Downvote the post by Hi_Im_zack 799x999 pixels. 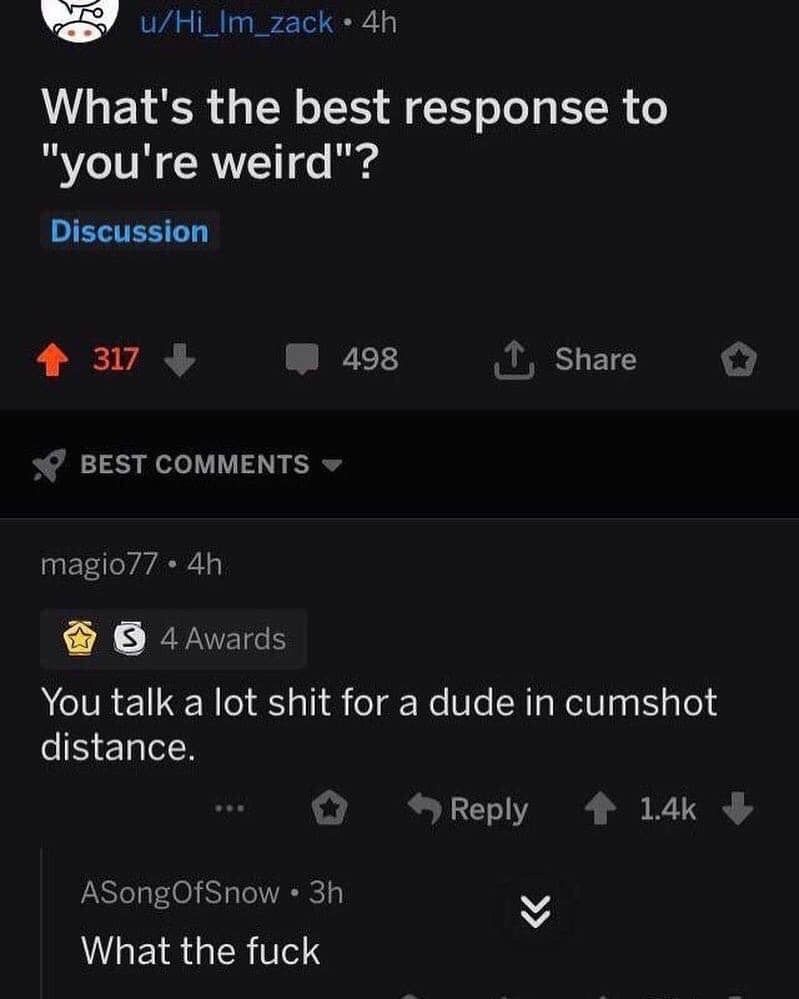180,360
